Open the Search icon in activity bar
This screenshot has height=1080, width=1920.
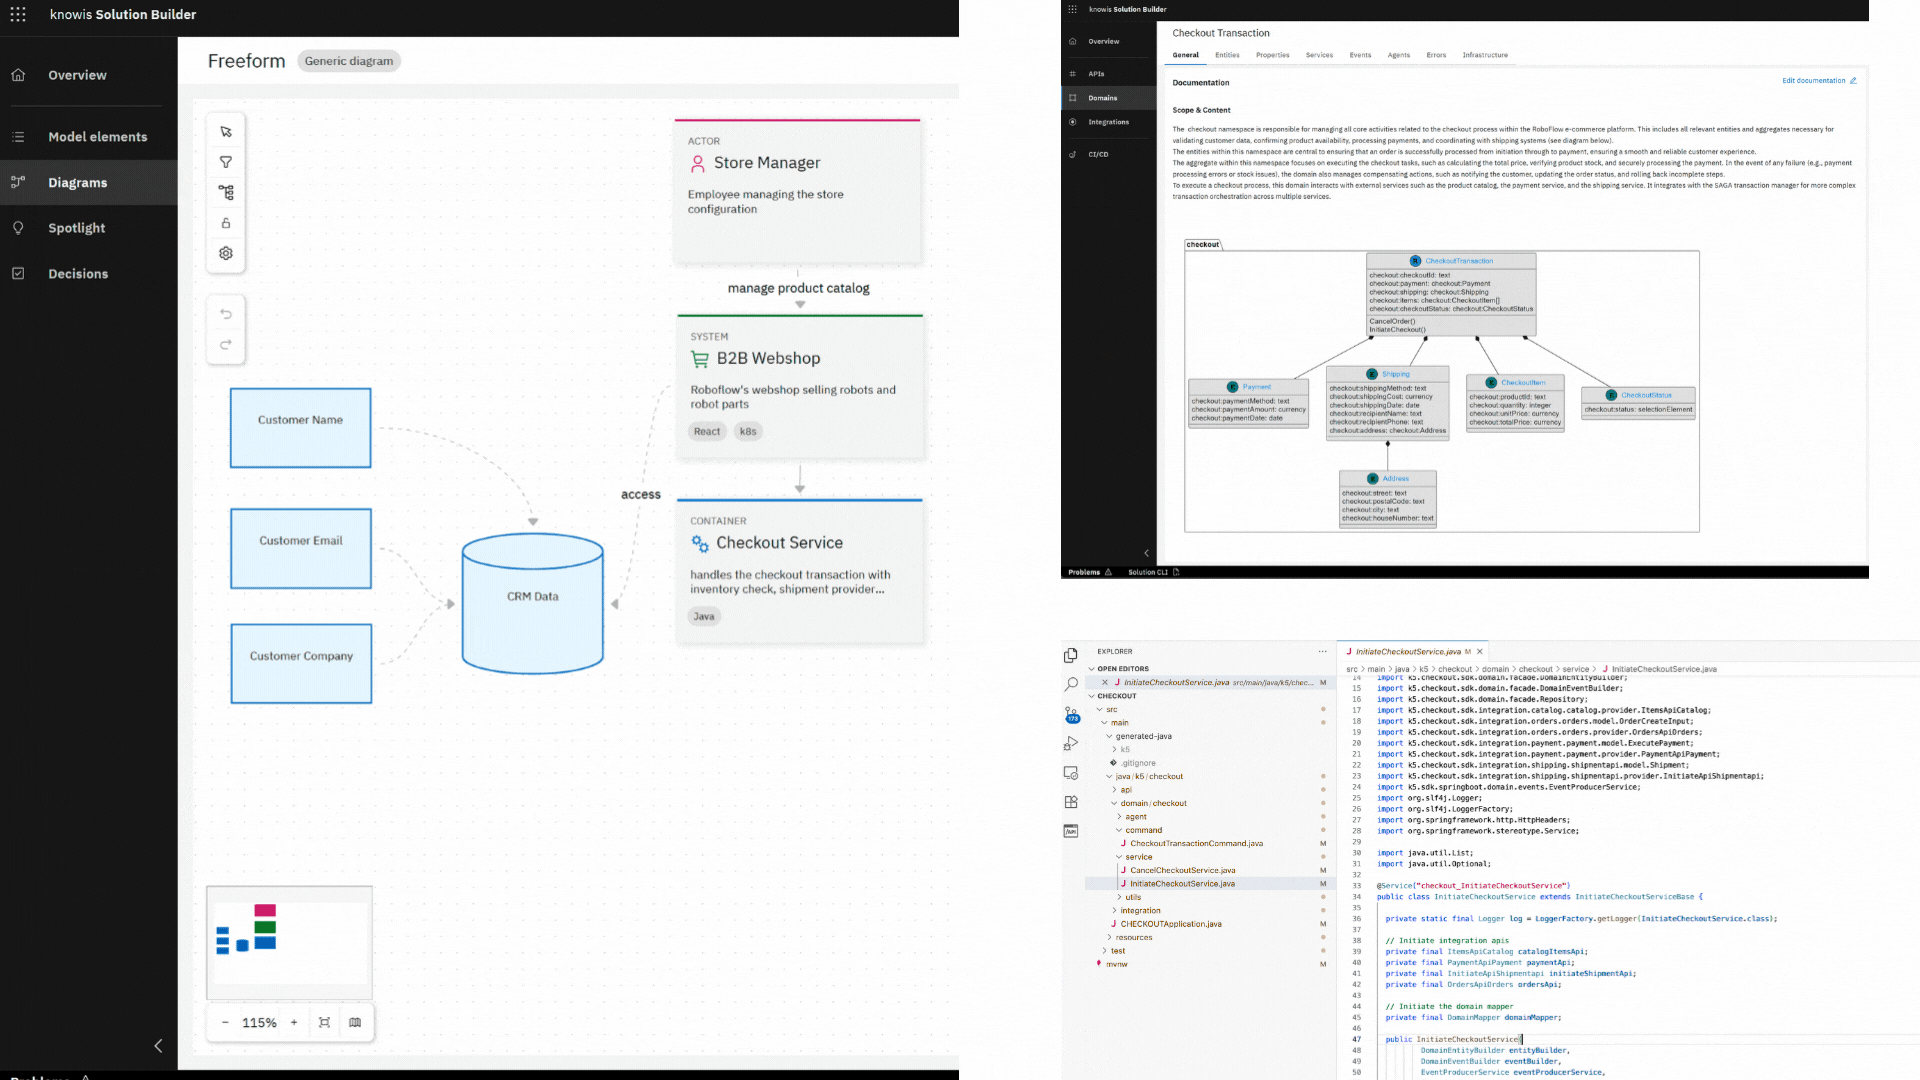[1071, 685]
